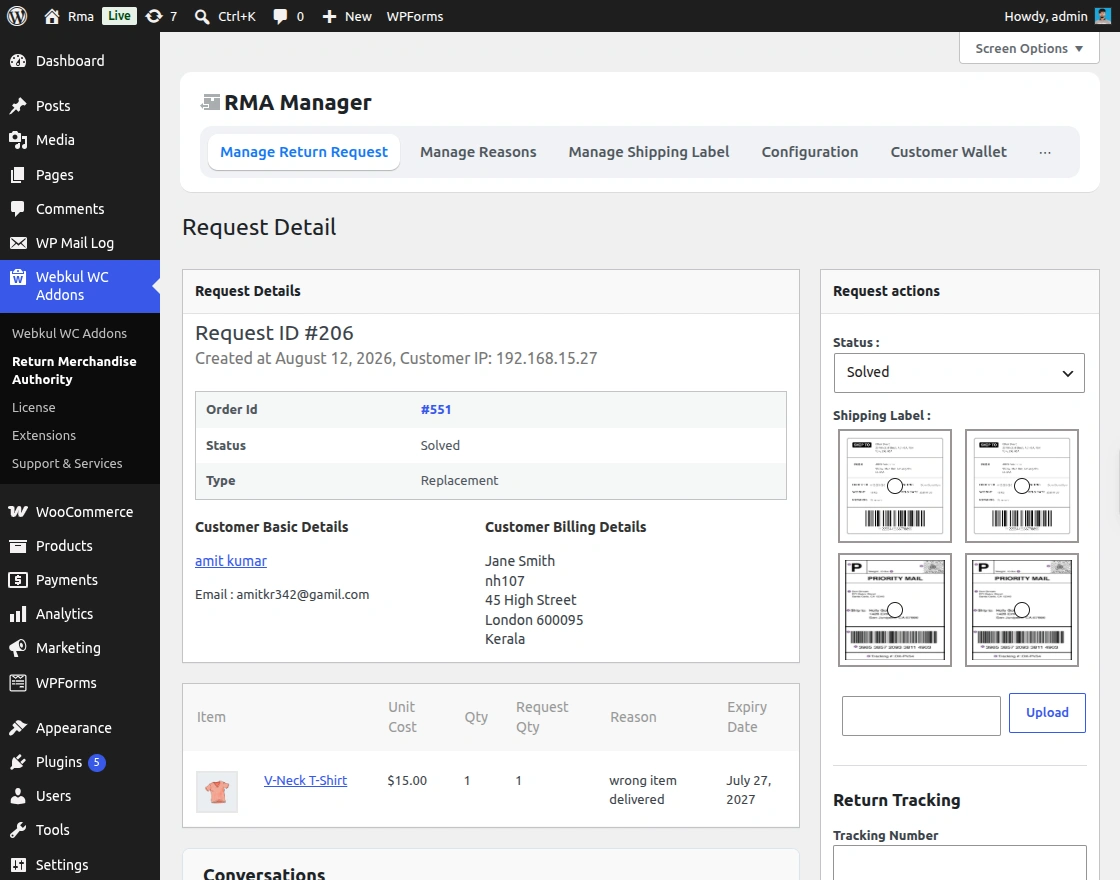The height and width of the screenshot is (880, 1120).
Task: Click the WordPress logo icon
Action: 17,16
